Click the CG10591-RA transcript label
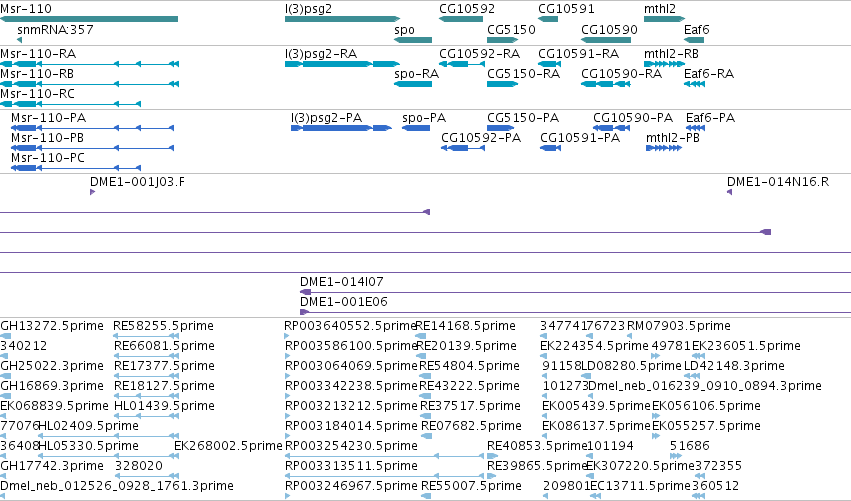The height and width of the screenshot is (501, 851). click(579, 54)
